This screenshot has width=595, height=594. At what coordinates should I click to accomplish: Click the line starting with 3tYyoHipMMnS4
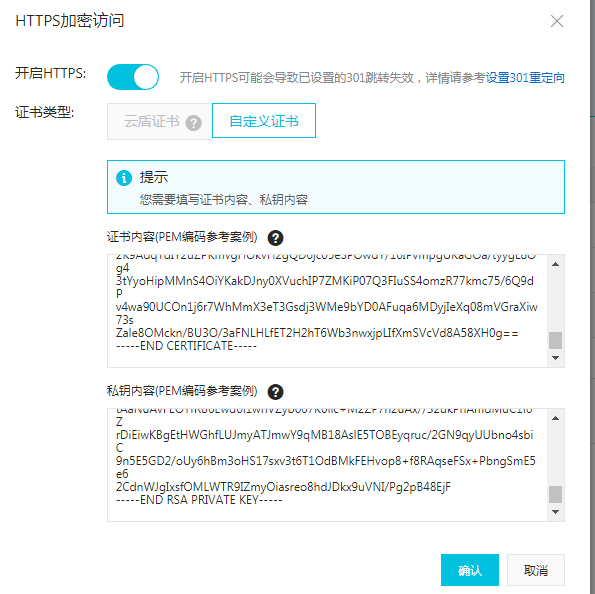[325, 281]
